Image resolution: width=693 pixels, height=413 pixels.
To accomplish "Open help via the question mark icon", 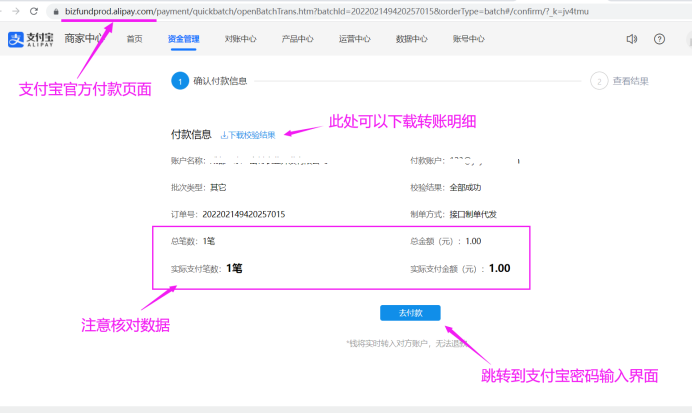I will click(x=659, y=40).
